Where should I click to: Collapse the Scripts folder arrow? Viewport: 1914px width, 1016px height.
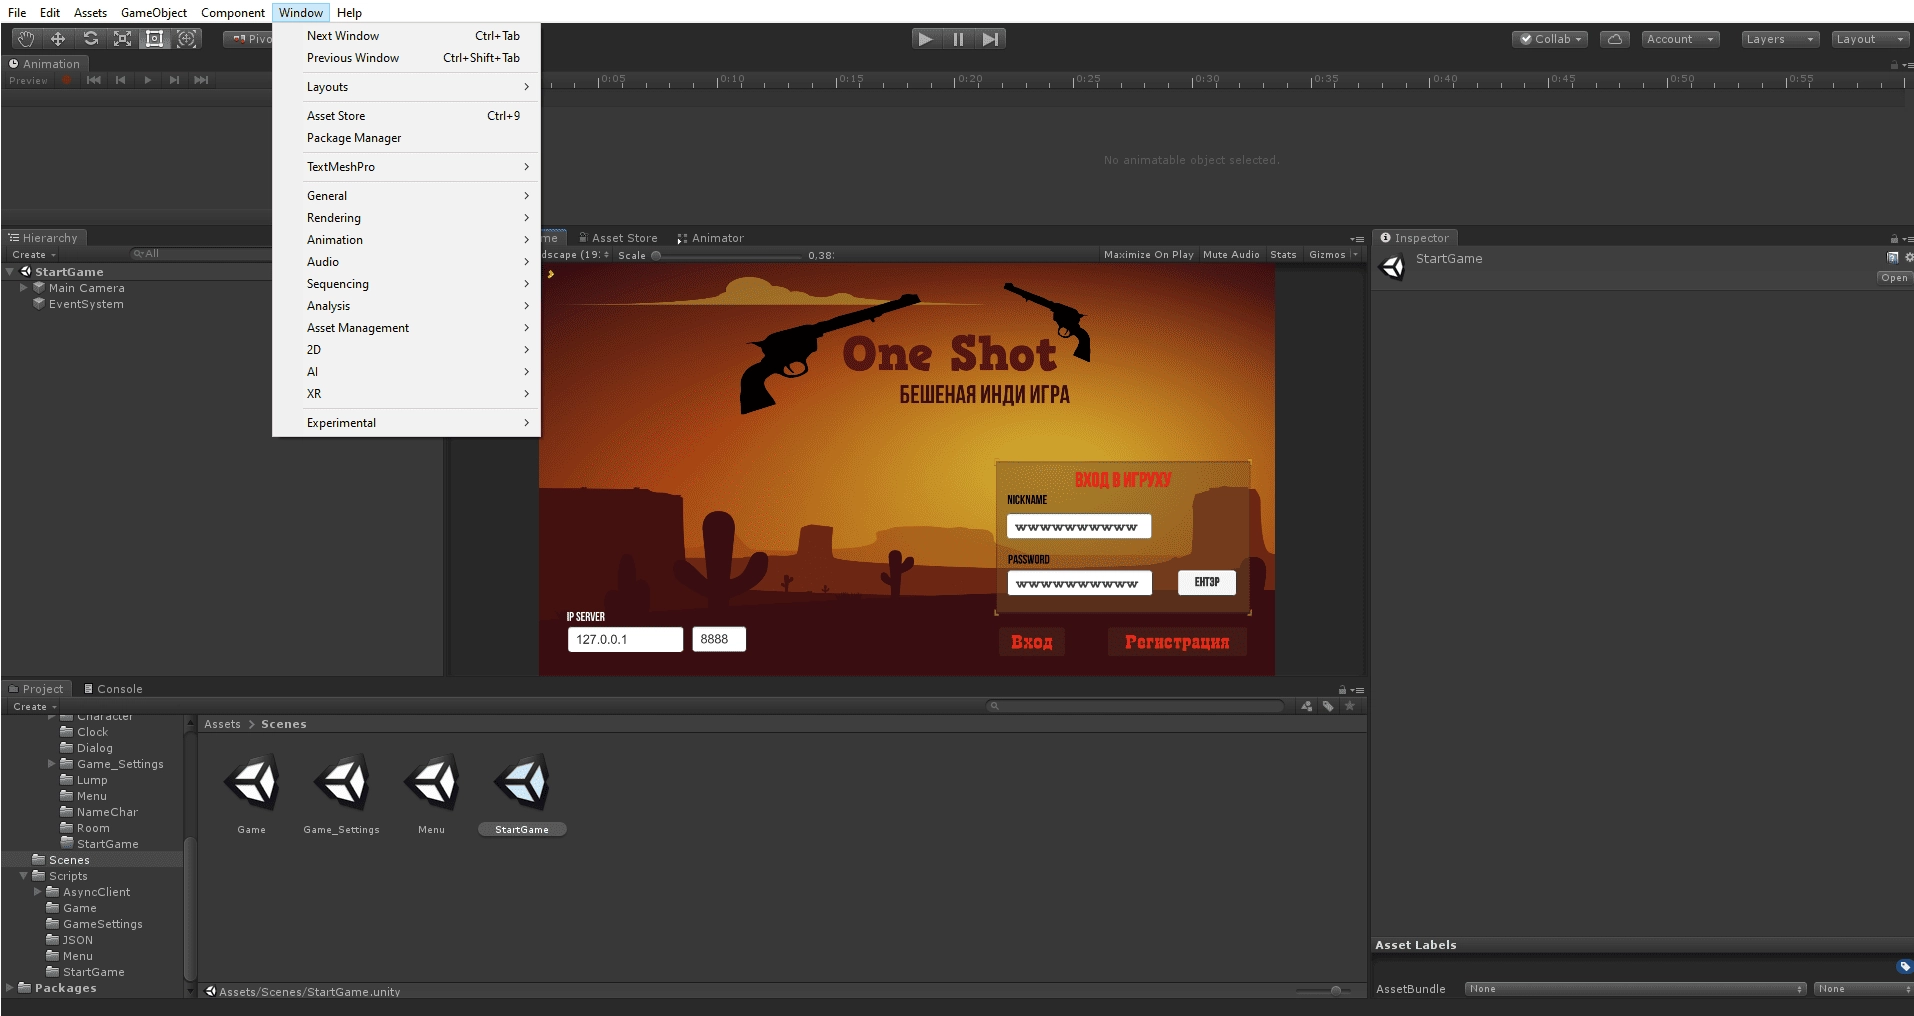click(24, 876)
